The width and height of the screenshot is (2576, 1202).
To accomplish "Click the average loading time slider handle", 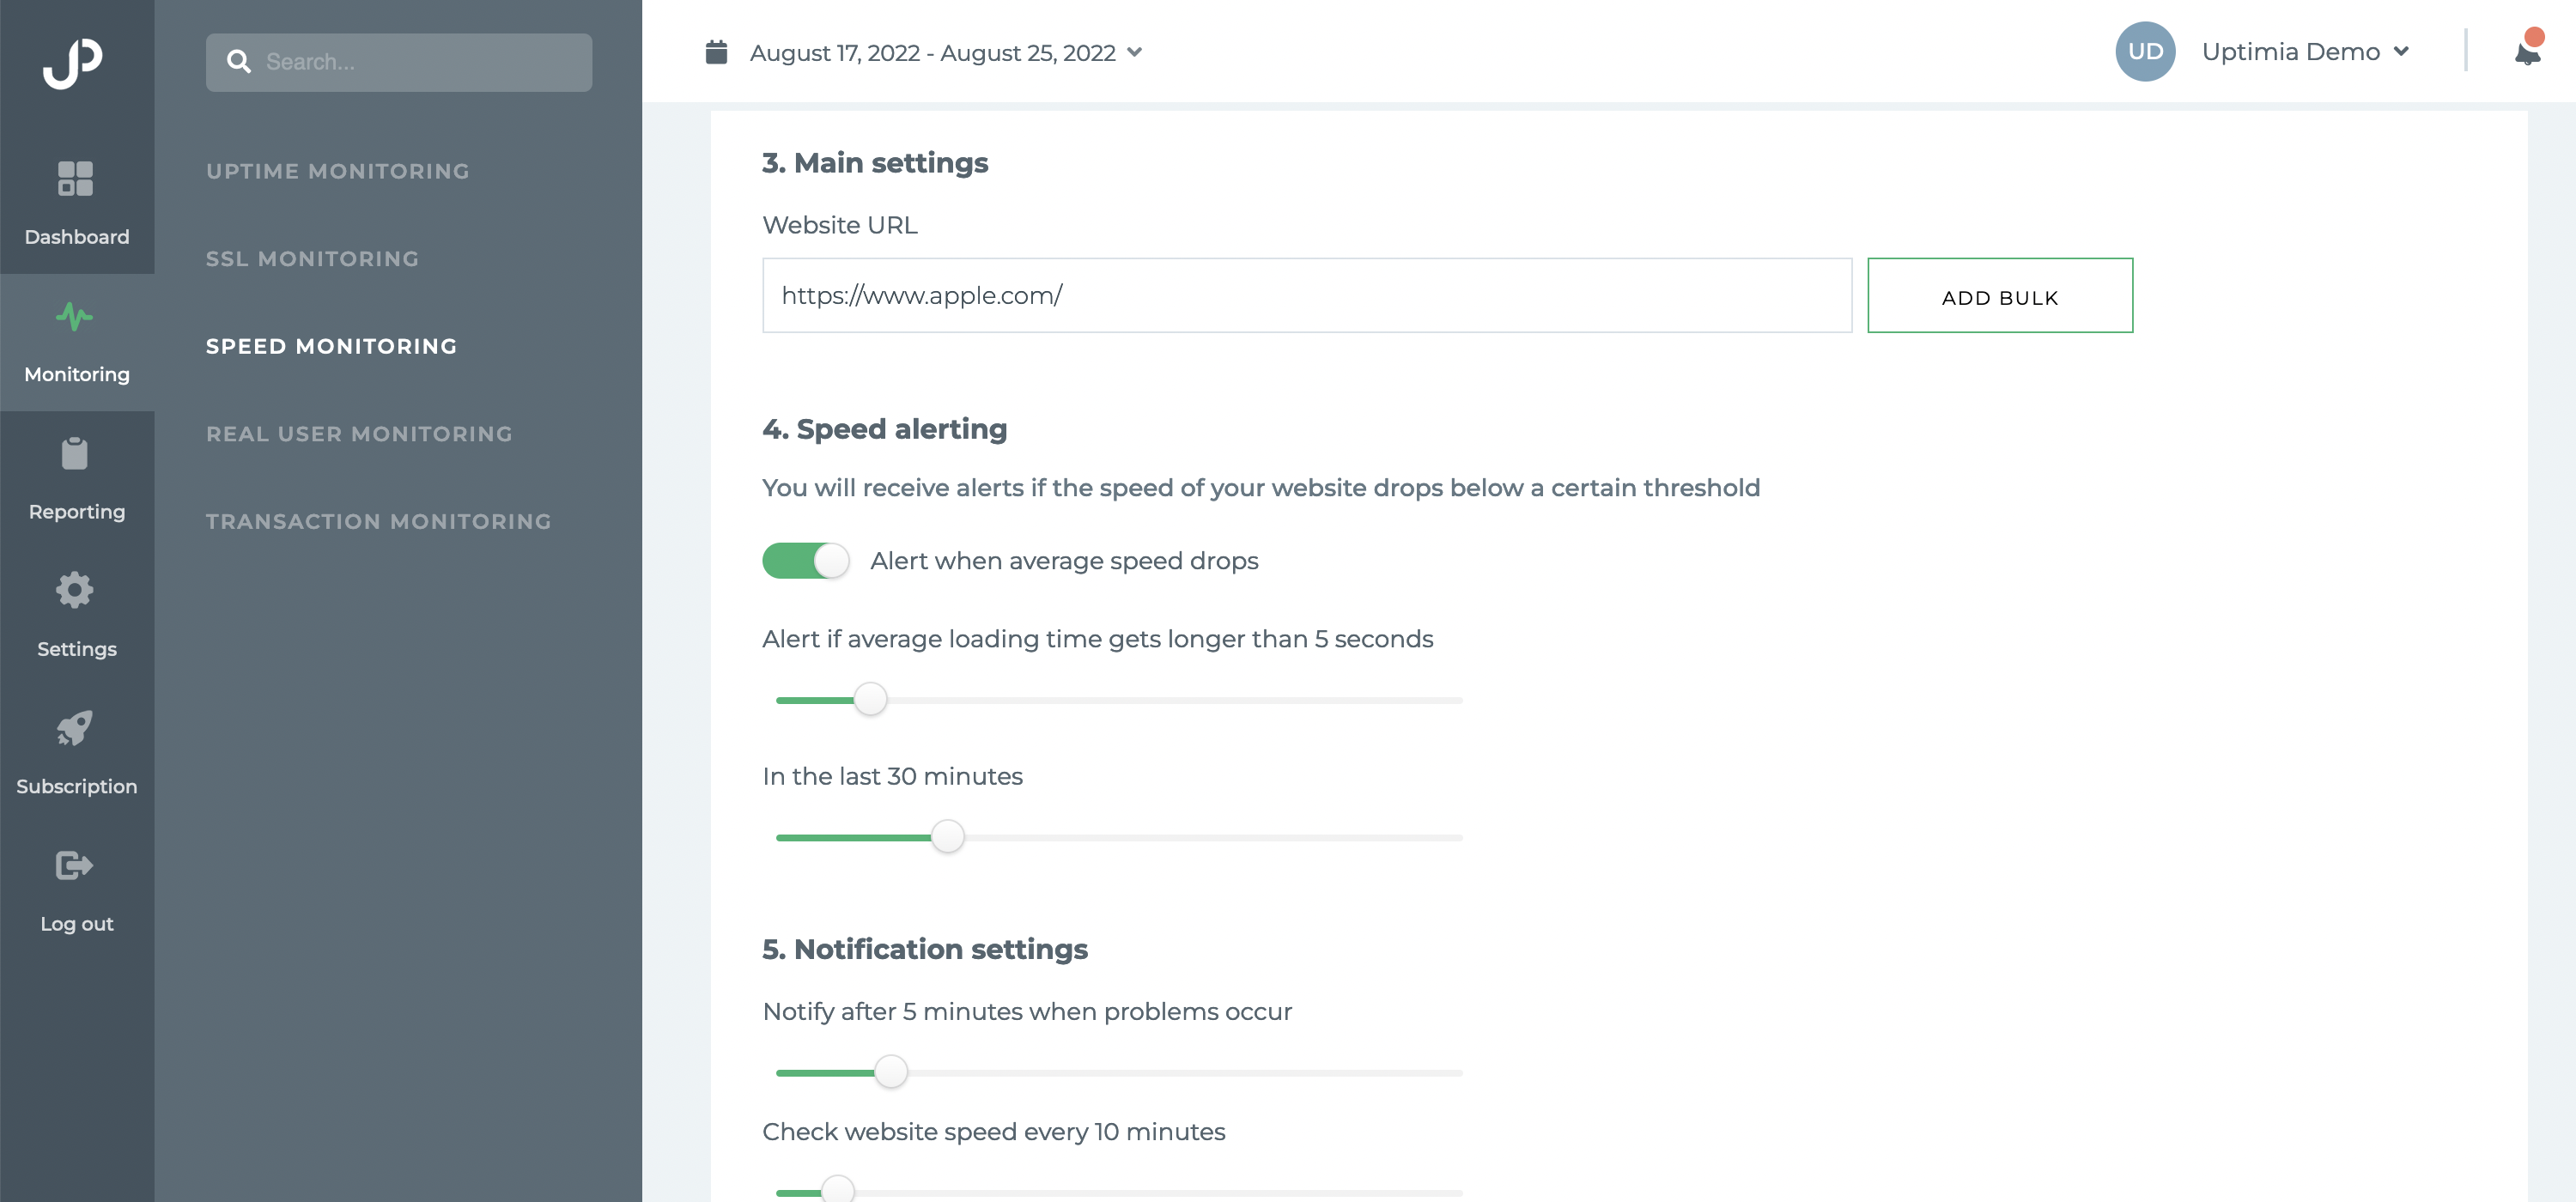I will click(x=870, y=699).
